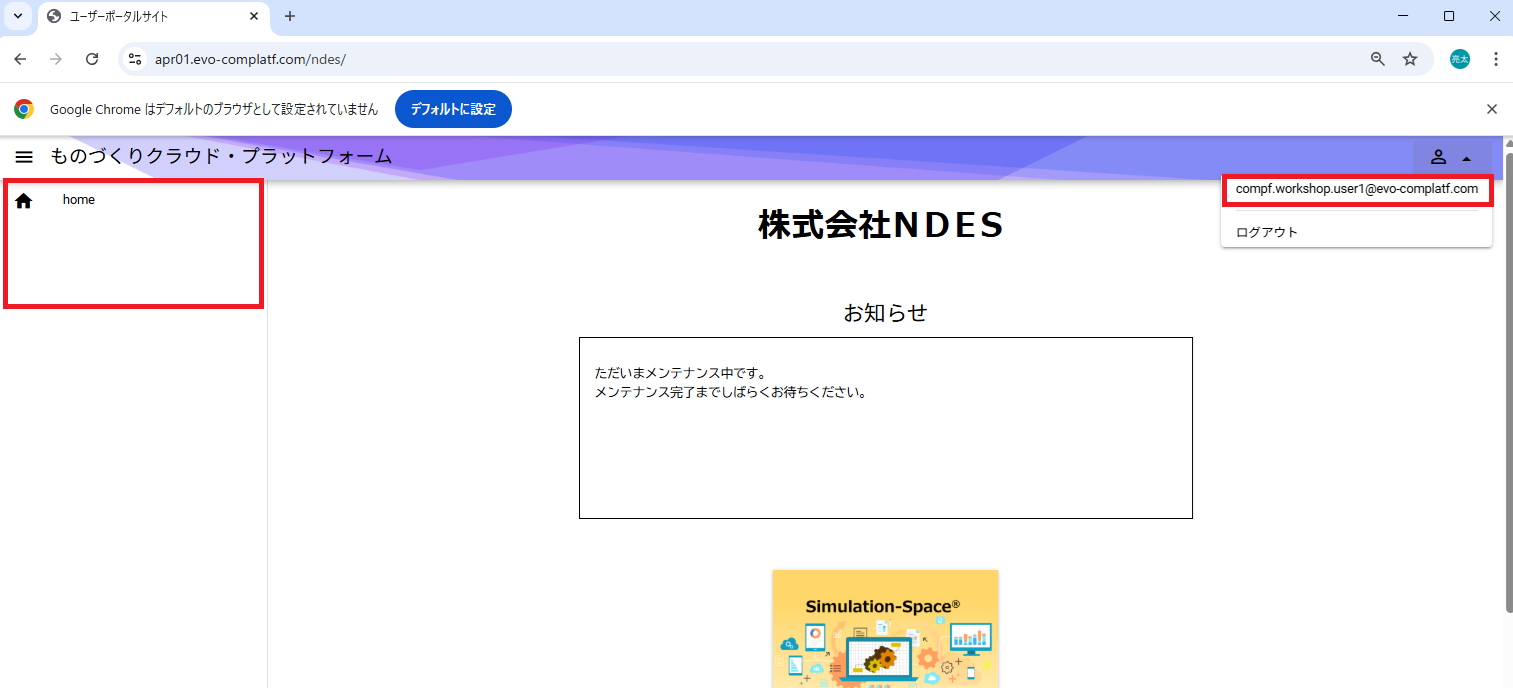Reload the current page
The image size is (1513, 688).
tap(92, 59)
